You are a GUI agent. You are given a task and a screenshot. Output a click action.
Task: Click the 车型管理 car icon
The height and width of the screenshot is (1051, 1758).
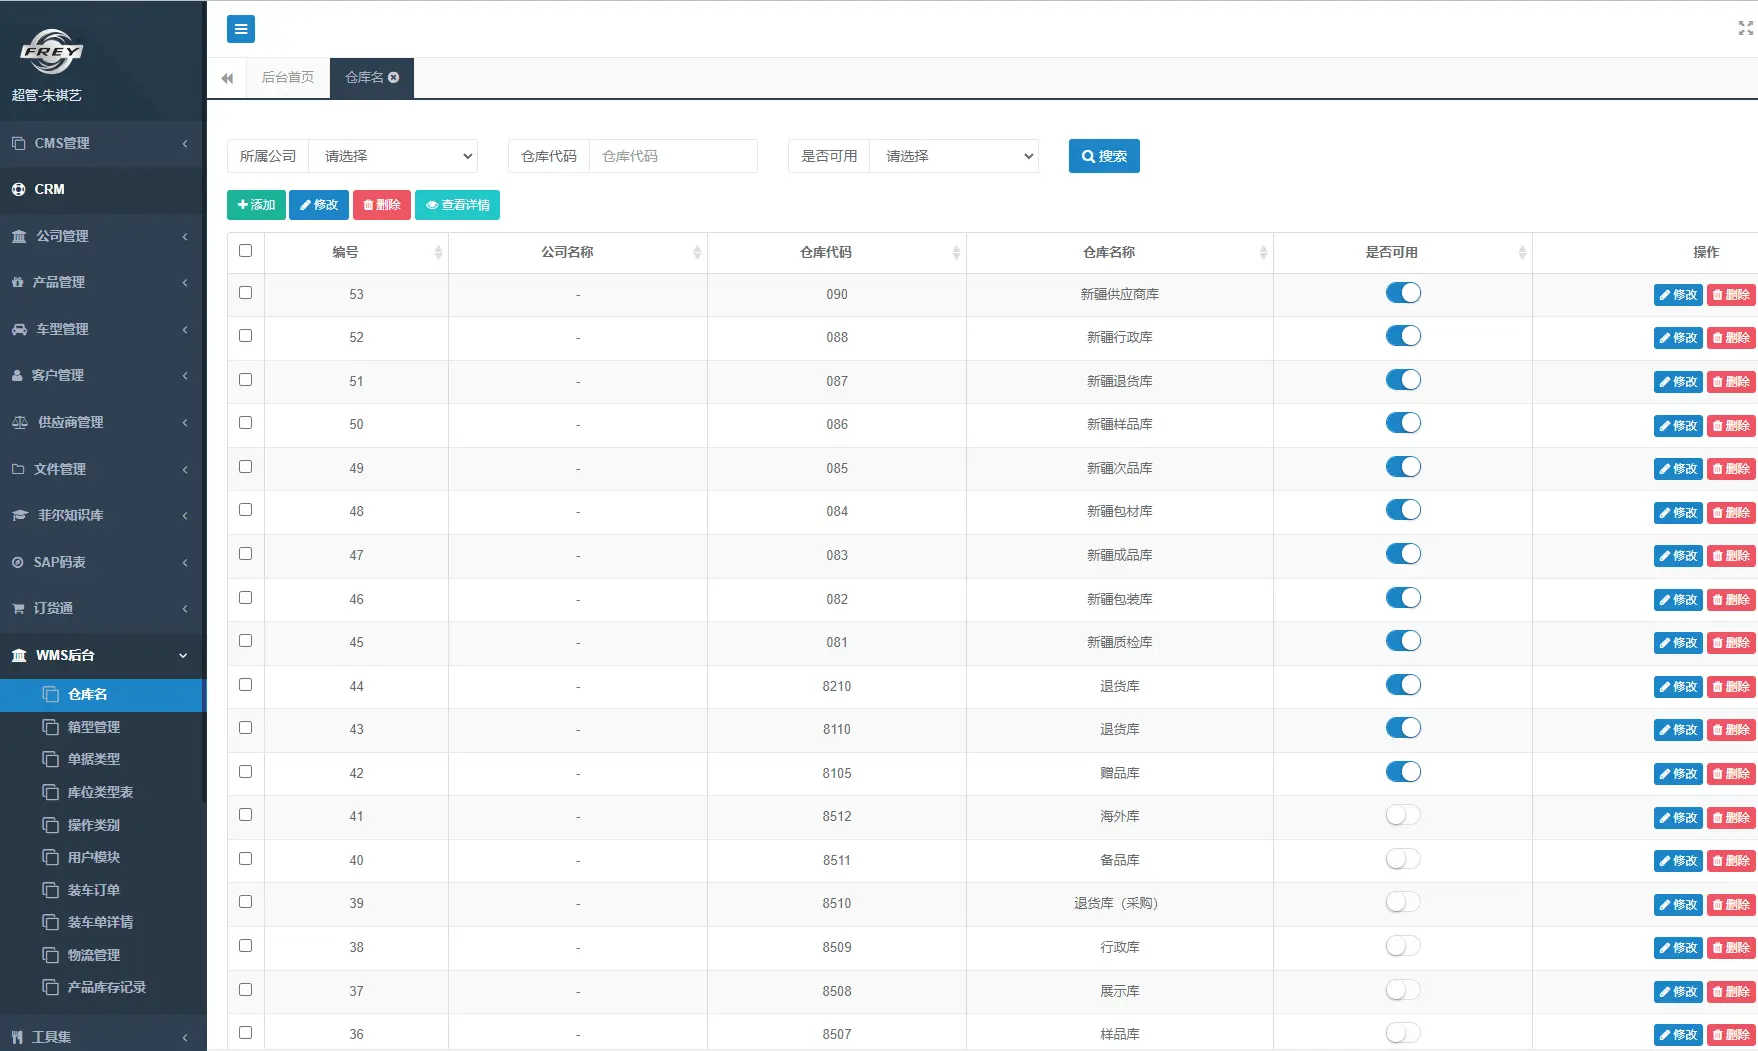click(x=19, y=329)
